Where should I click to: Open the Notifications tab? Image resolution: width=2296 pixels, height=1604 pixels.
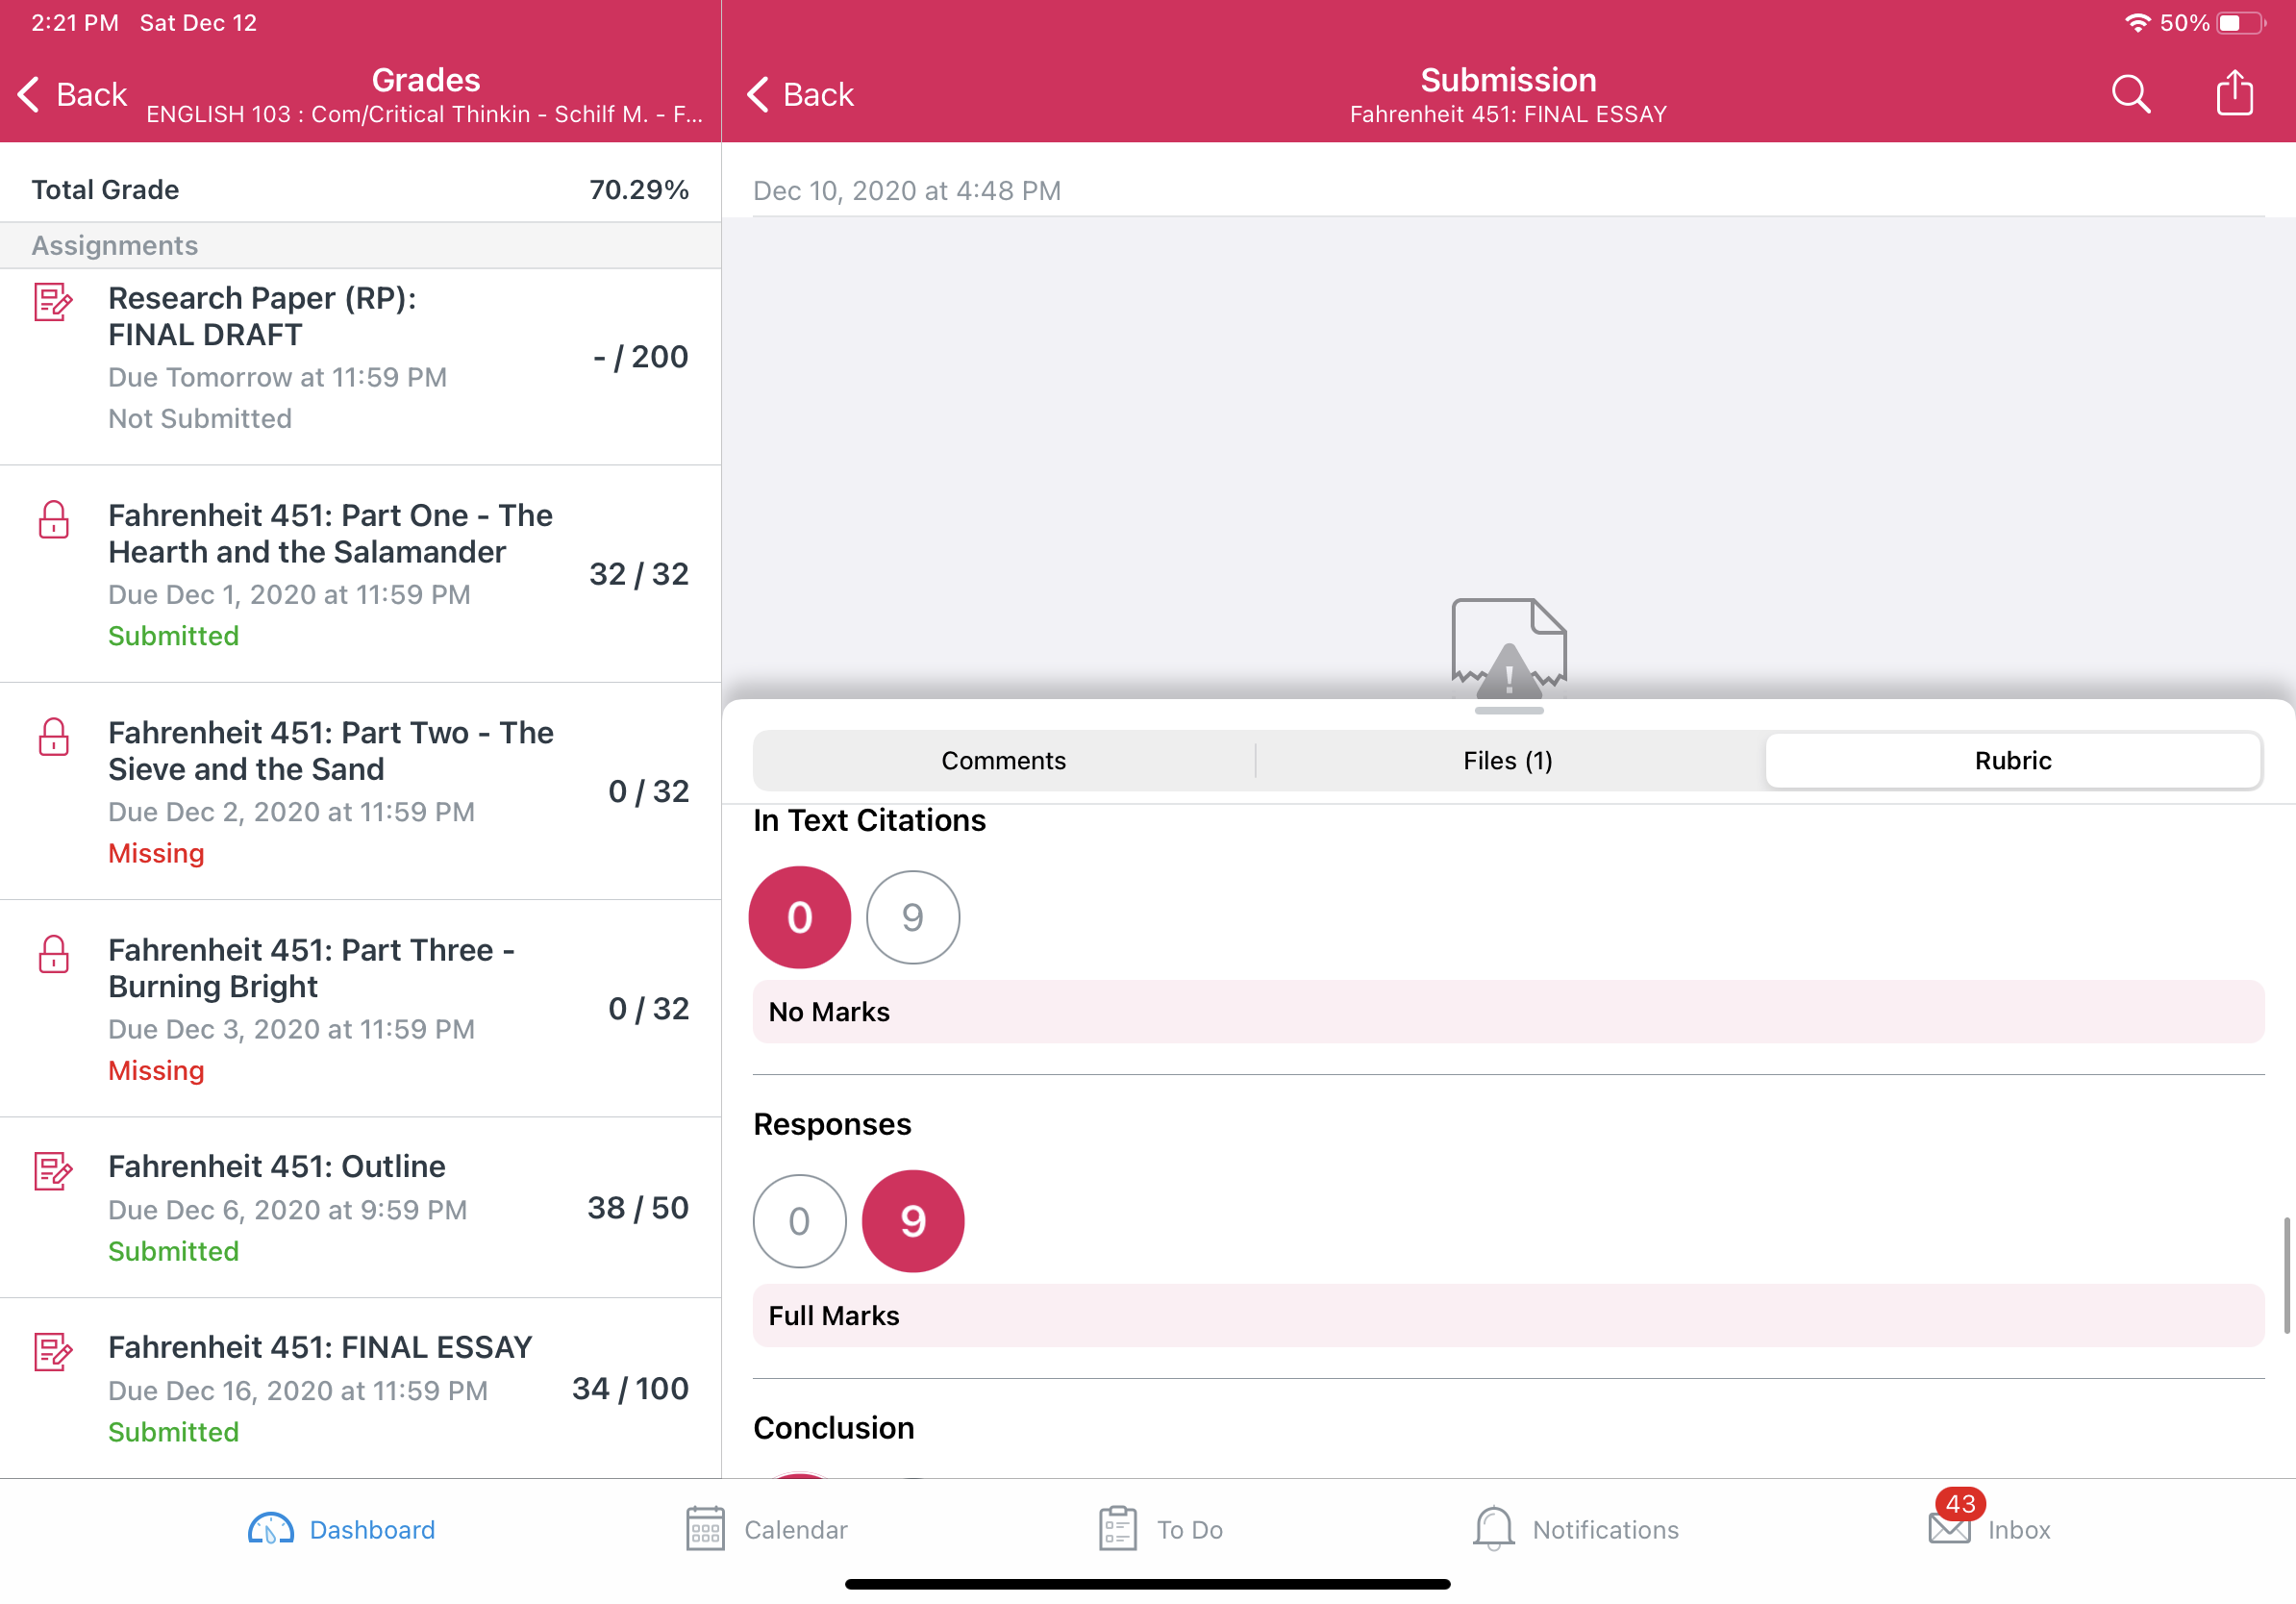pyautogui.click(x=1575, y=1529)
